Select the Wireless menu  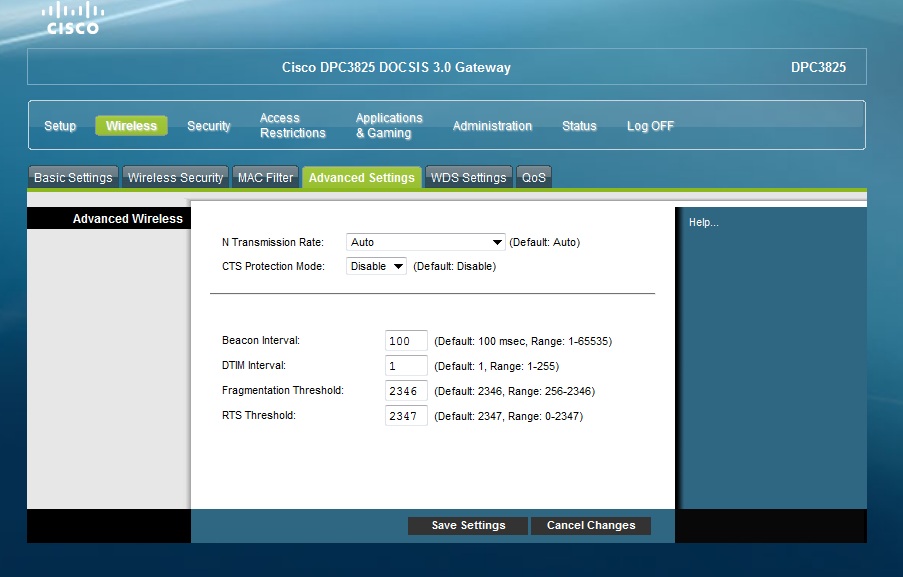click(131, 126)
